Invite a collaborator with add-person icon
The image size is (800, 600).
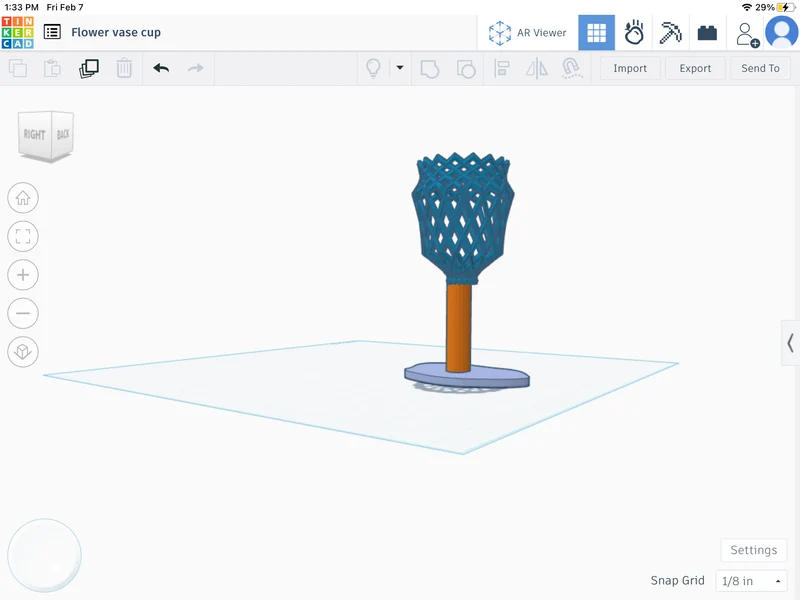pyautogui.click(x=747, y=35)
